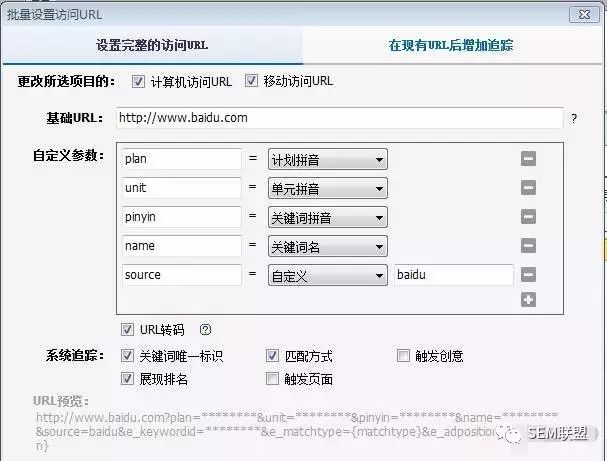Remove the pinyin parameter row
The height and width of the screenshot is (461, 607).
pyautogui.click(x=528, y=216)
